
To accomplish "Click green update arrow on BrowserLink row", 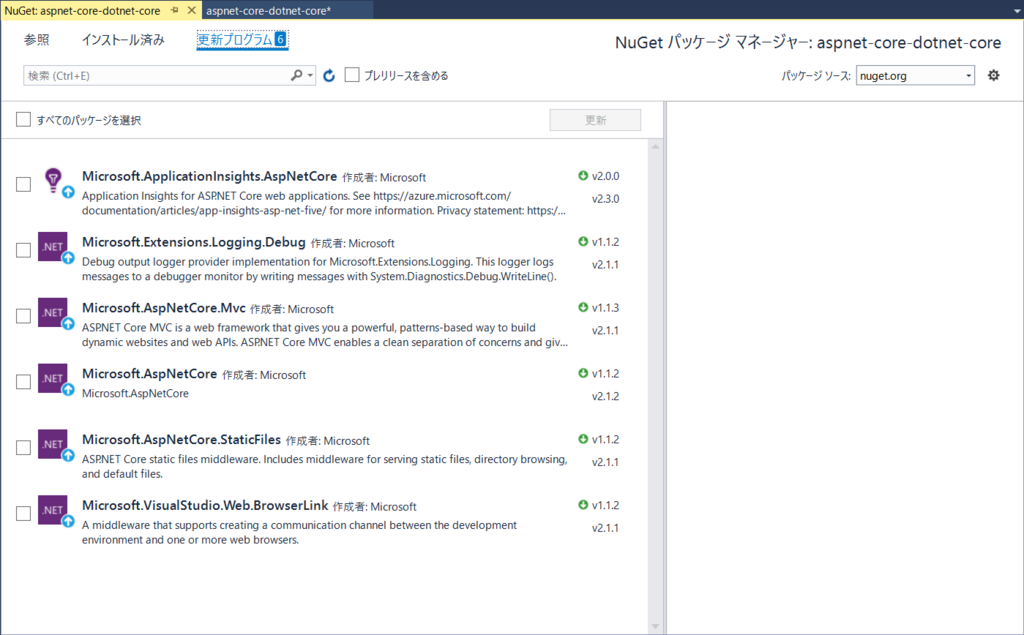I will click(583, 505).
